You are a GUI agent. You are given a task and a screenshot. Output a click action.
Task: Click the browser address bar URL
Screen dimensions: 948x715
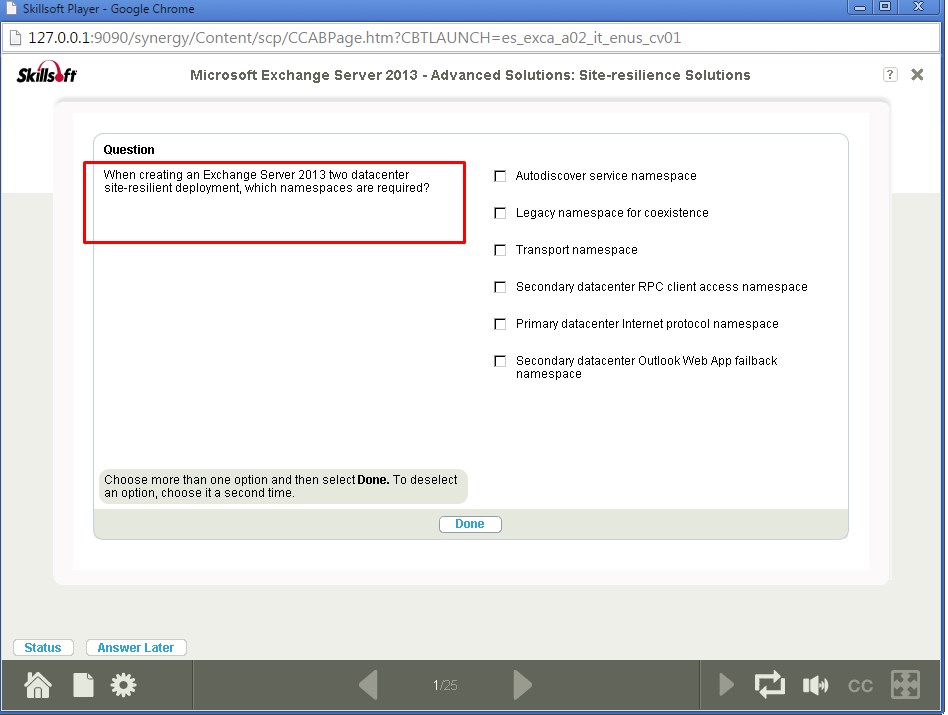coord(354,37)
